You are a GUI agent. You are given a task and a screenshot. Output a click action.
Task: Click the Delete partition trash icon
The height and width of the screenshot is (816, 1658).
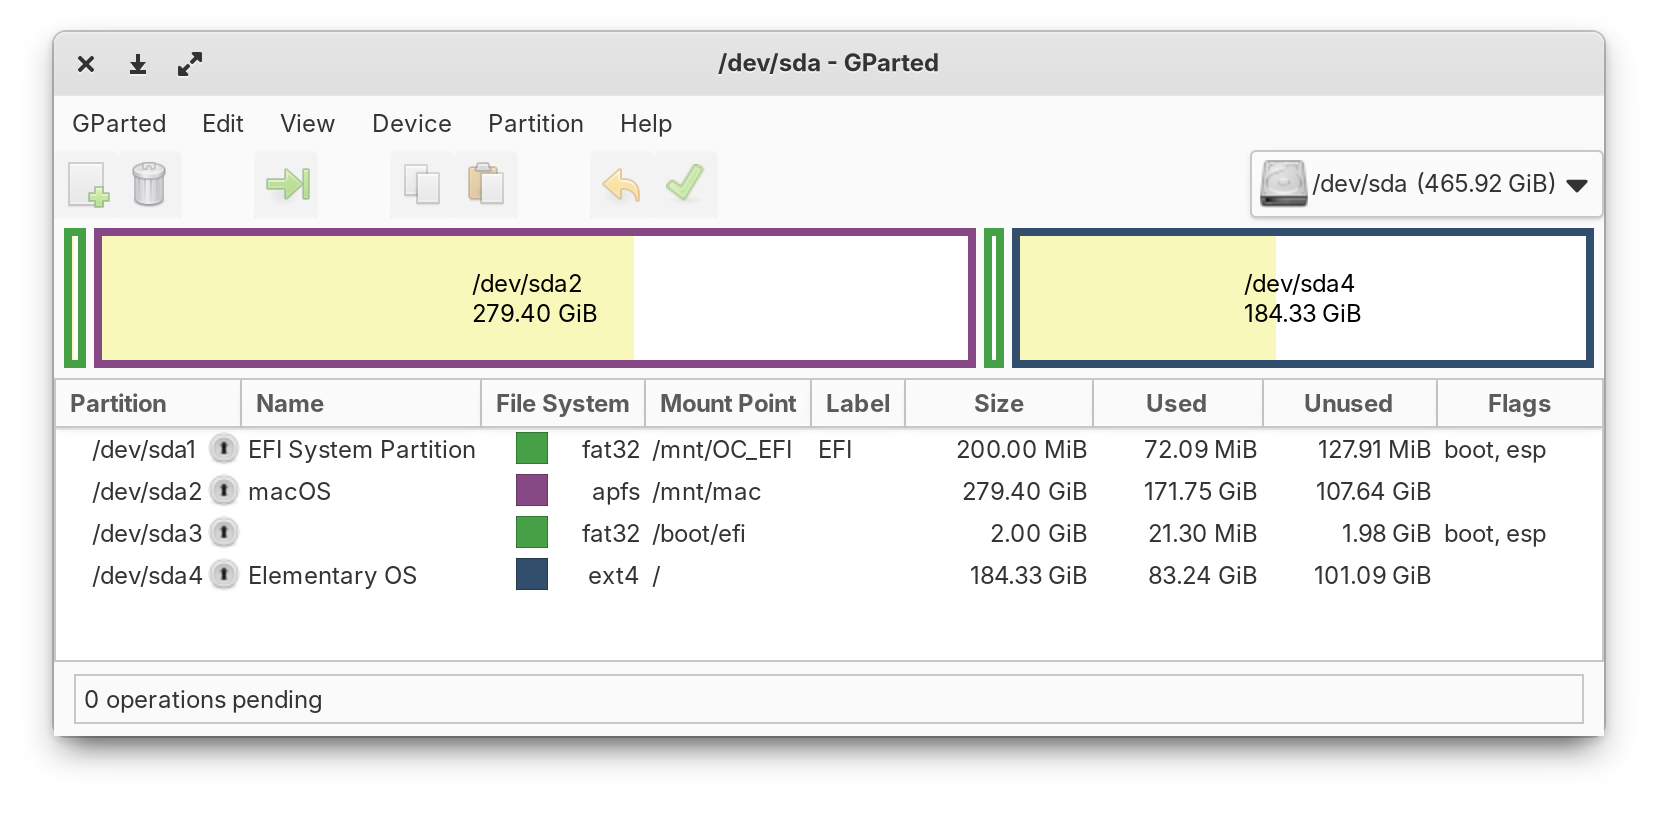pos(149,184)
